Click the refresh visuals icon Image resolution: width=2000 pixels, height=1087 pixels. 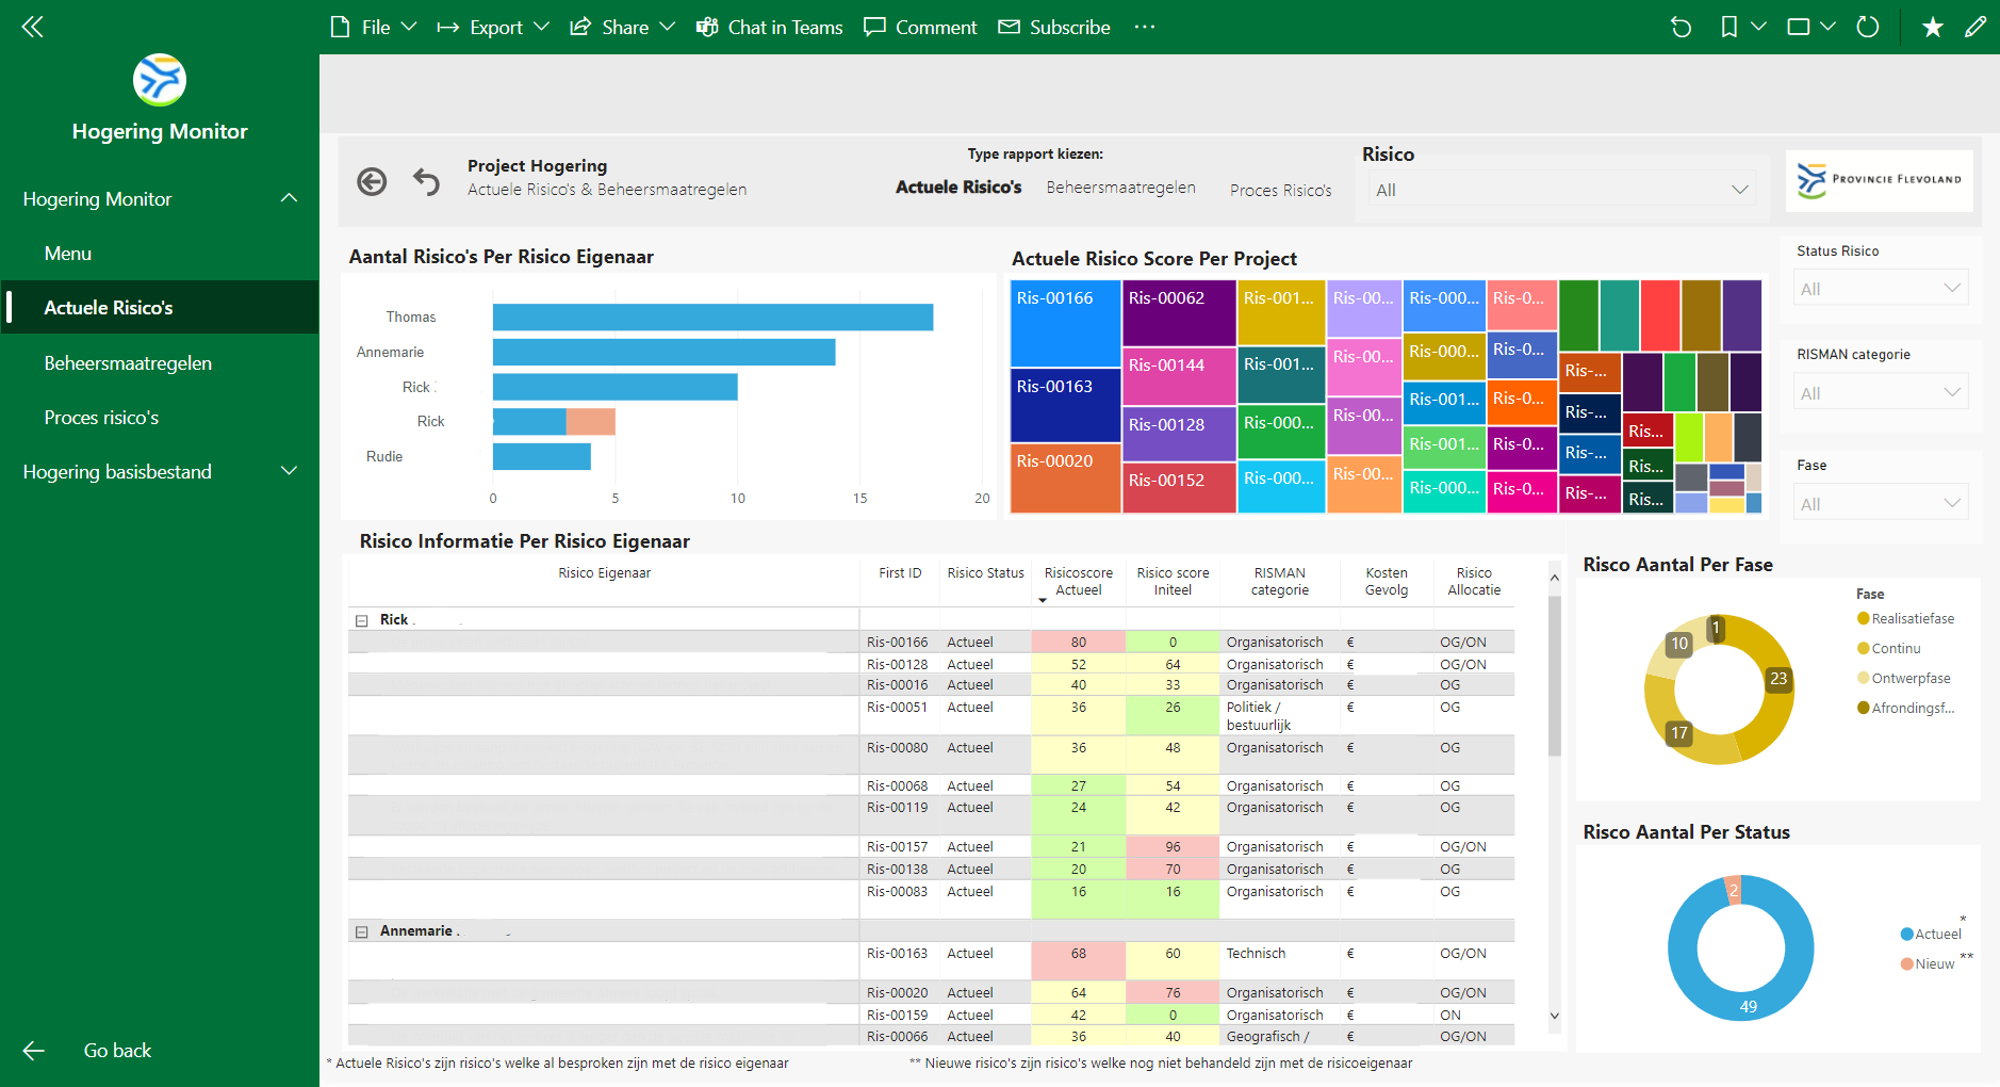pyautogui.click(x=1867, y=27)
